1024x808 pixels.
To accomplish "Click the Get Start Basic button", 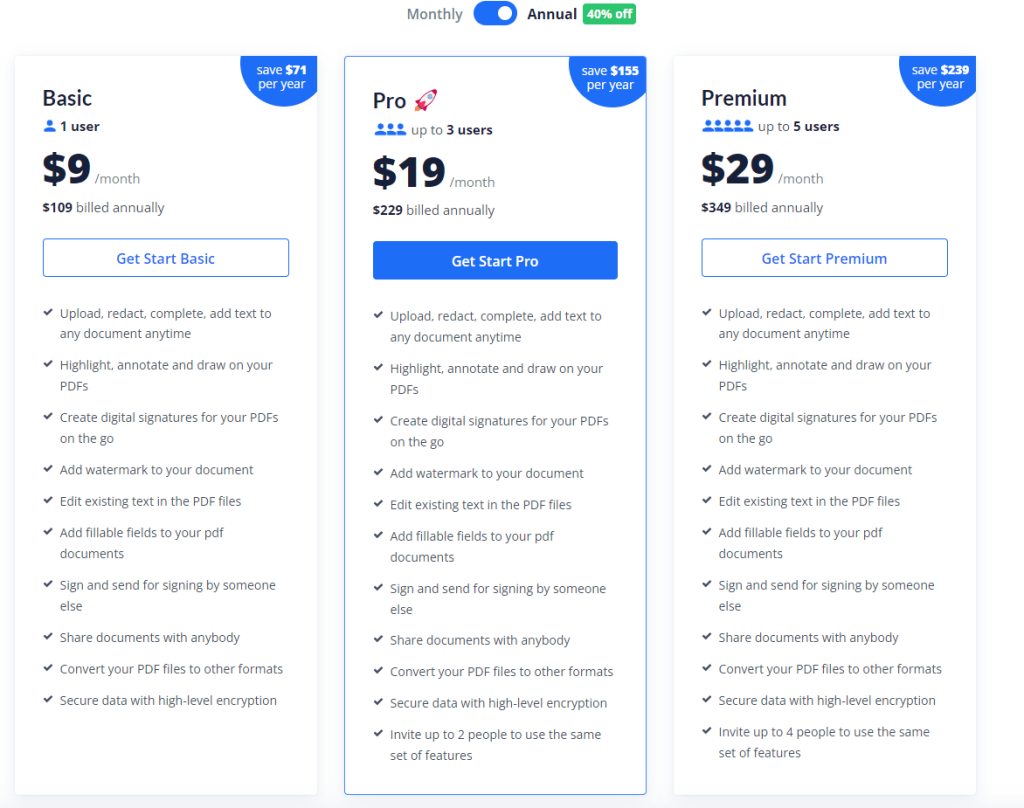I will point(166,258).
